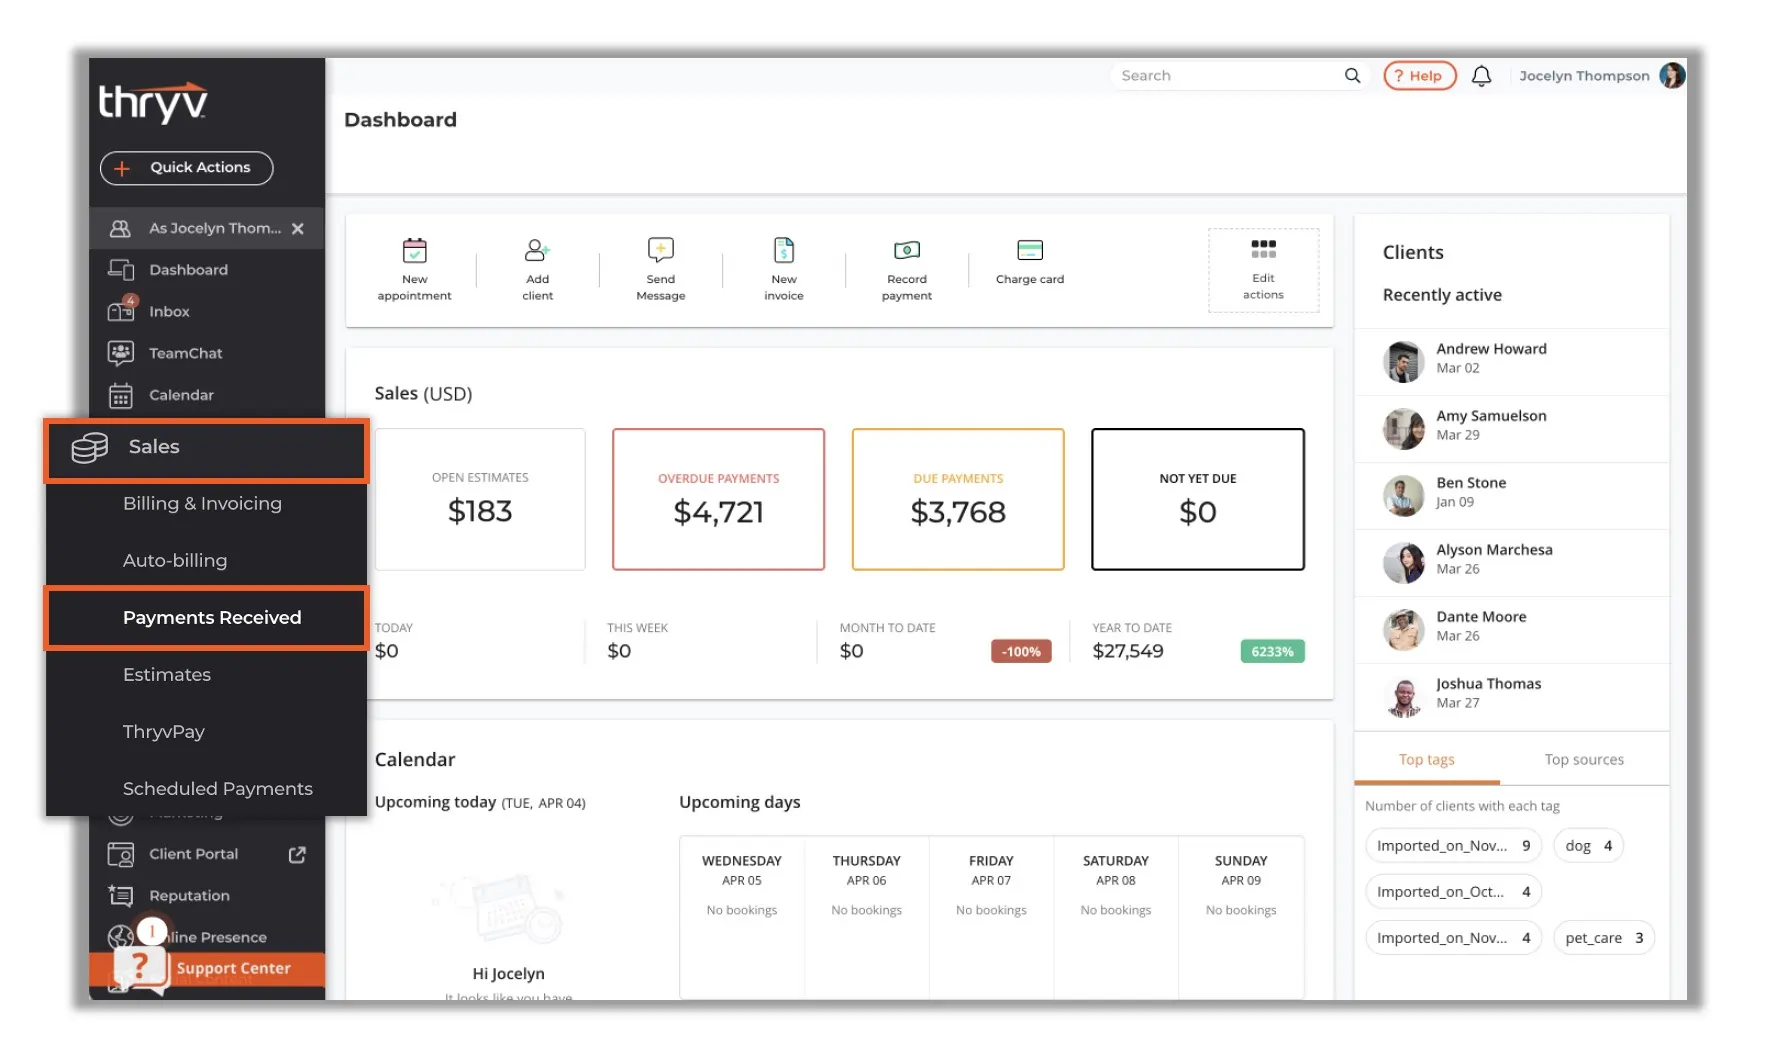This screenshot has width=1778, height=1054.
Task: Open client Amy Samuelson
Action: 1512,429
